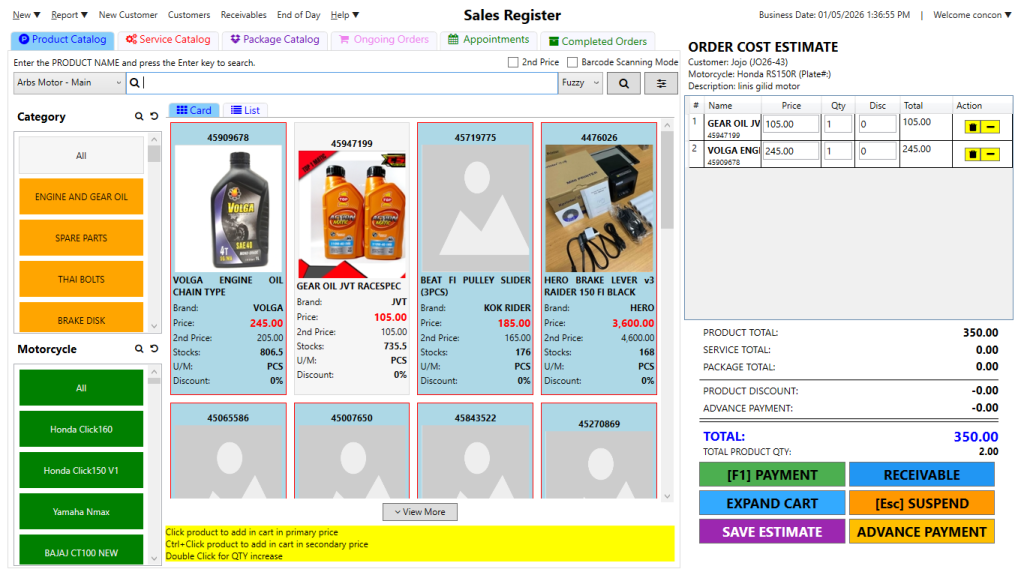This screenshot has height=575, width=1024.
Task: Delete GEAR OIL JVT row with trash icon
Action: (x=969, y=126)
